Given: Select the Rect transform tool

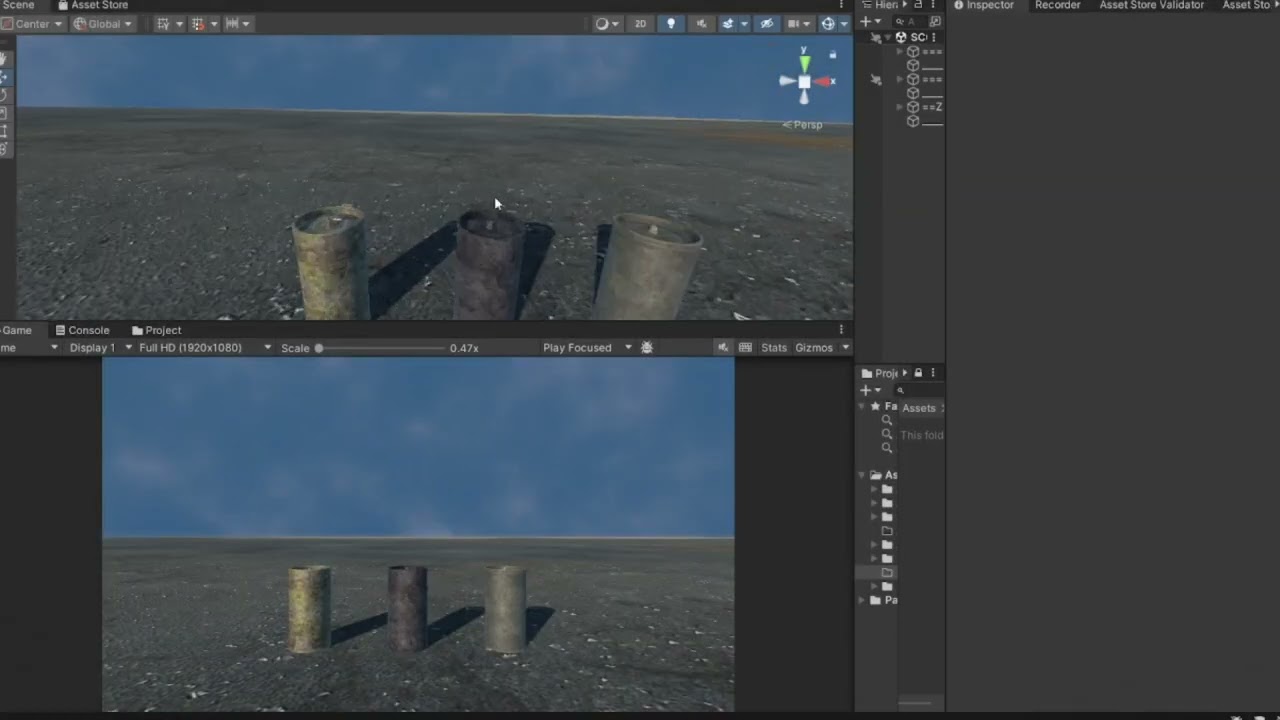Looking at the screenshot, I should [3, 131].
